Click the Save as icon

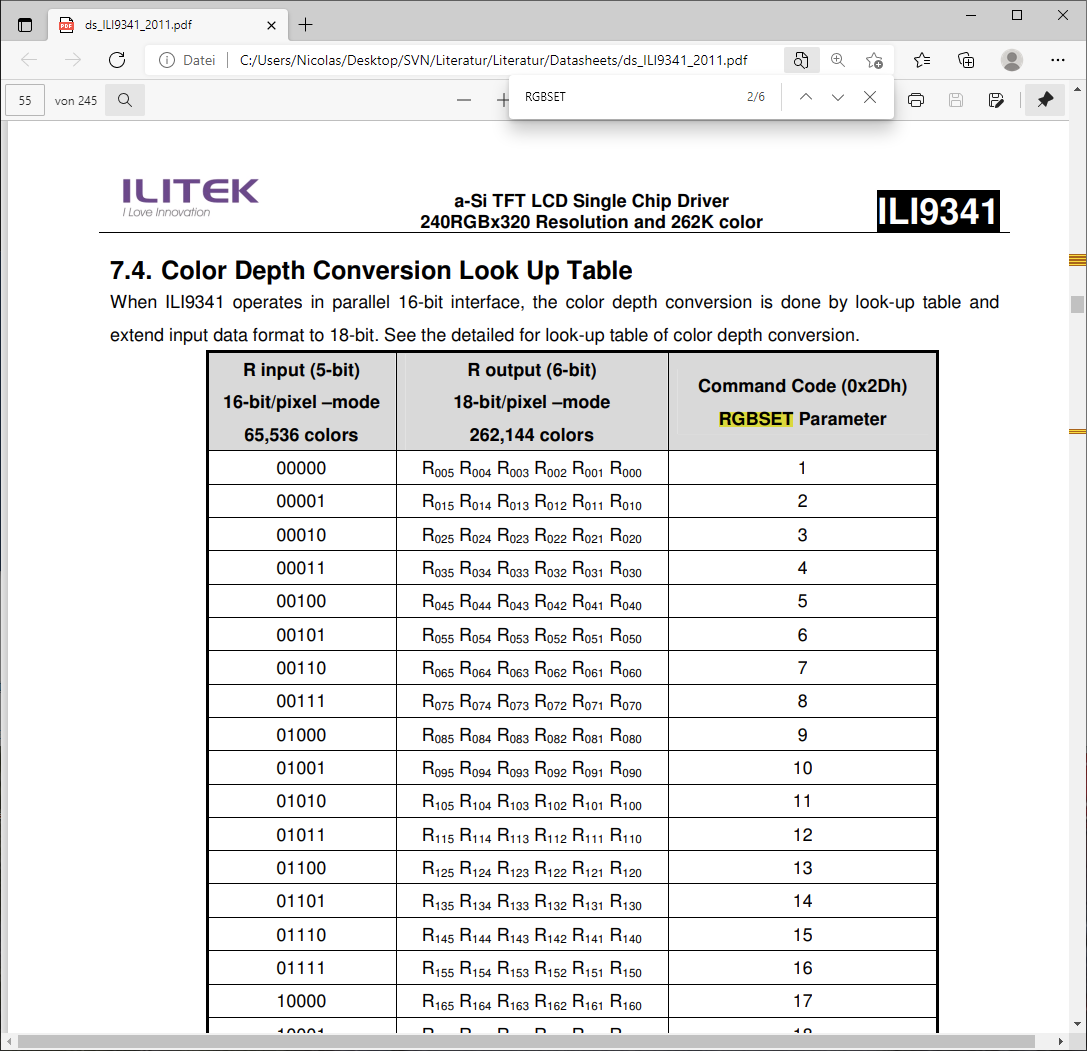(x=996, y=101)
